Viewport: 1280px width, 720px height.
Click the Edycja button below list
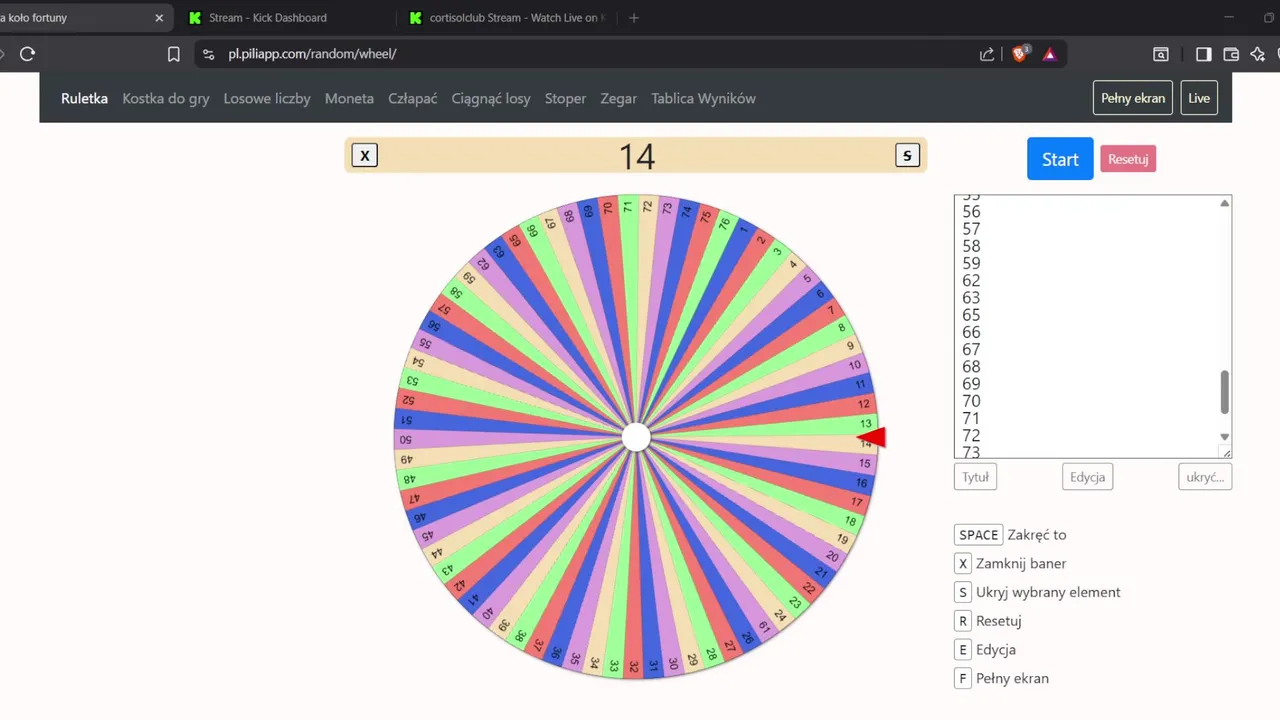(1087, 477)
